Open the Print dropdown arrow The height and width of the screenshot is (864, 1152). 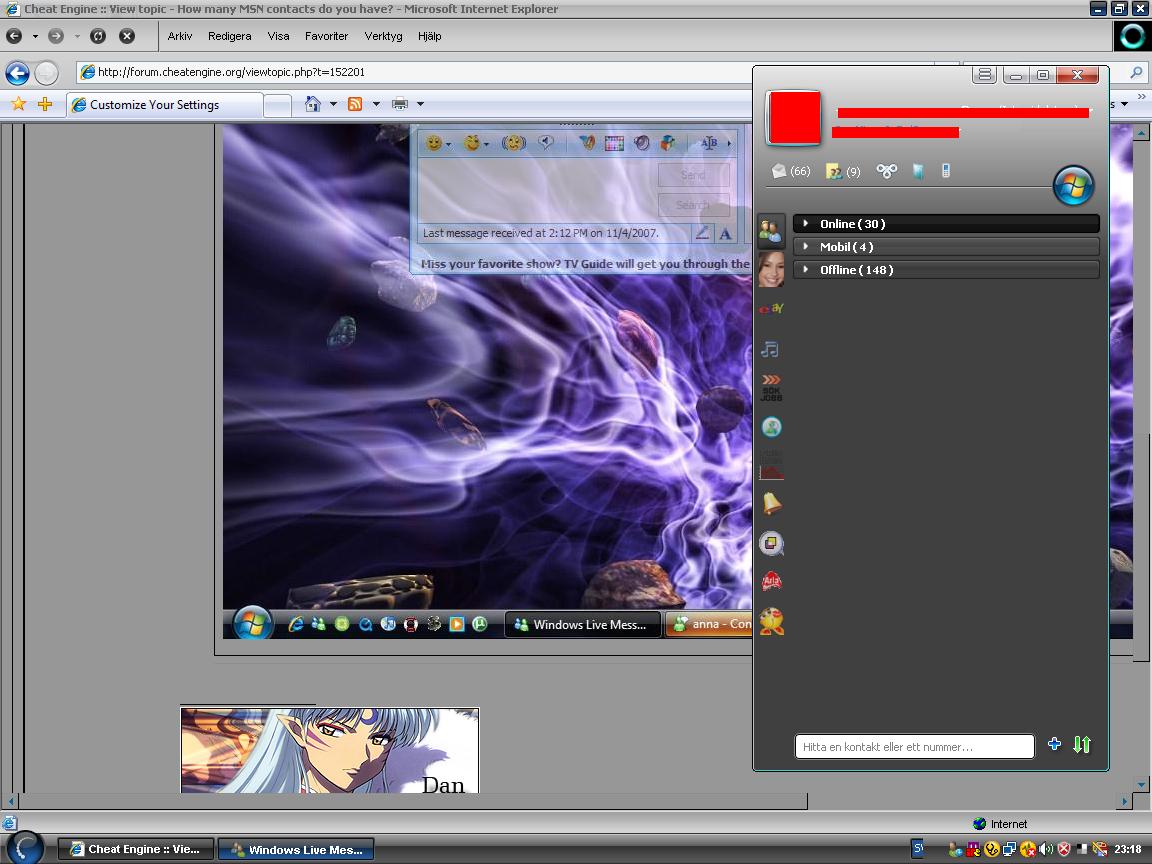pyautogui.click(x=421, y=104)
